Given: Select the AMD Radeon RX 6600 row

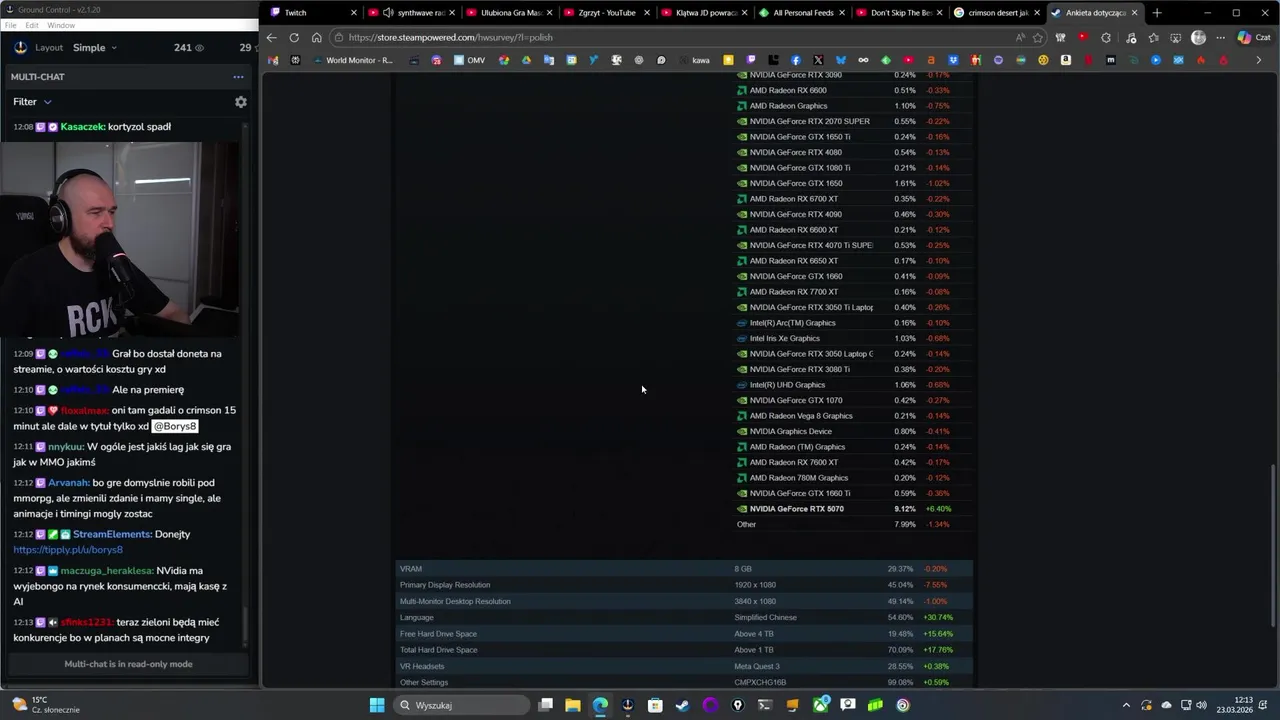Looking at the screenshot, I should (x=854, y=90).
